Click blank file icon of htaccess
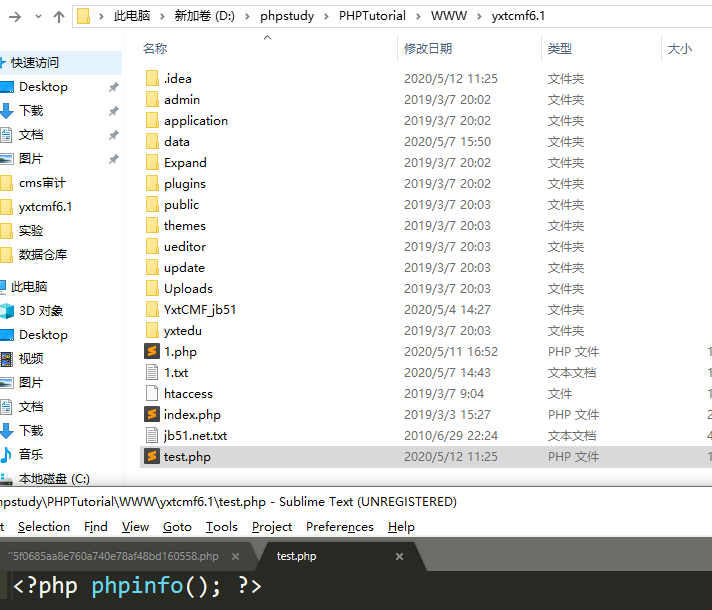The width and height of the screenshot is (712, 610). click(x=152, y=393)
